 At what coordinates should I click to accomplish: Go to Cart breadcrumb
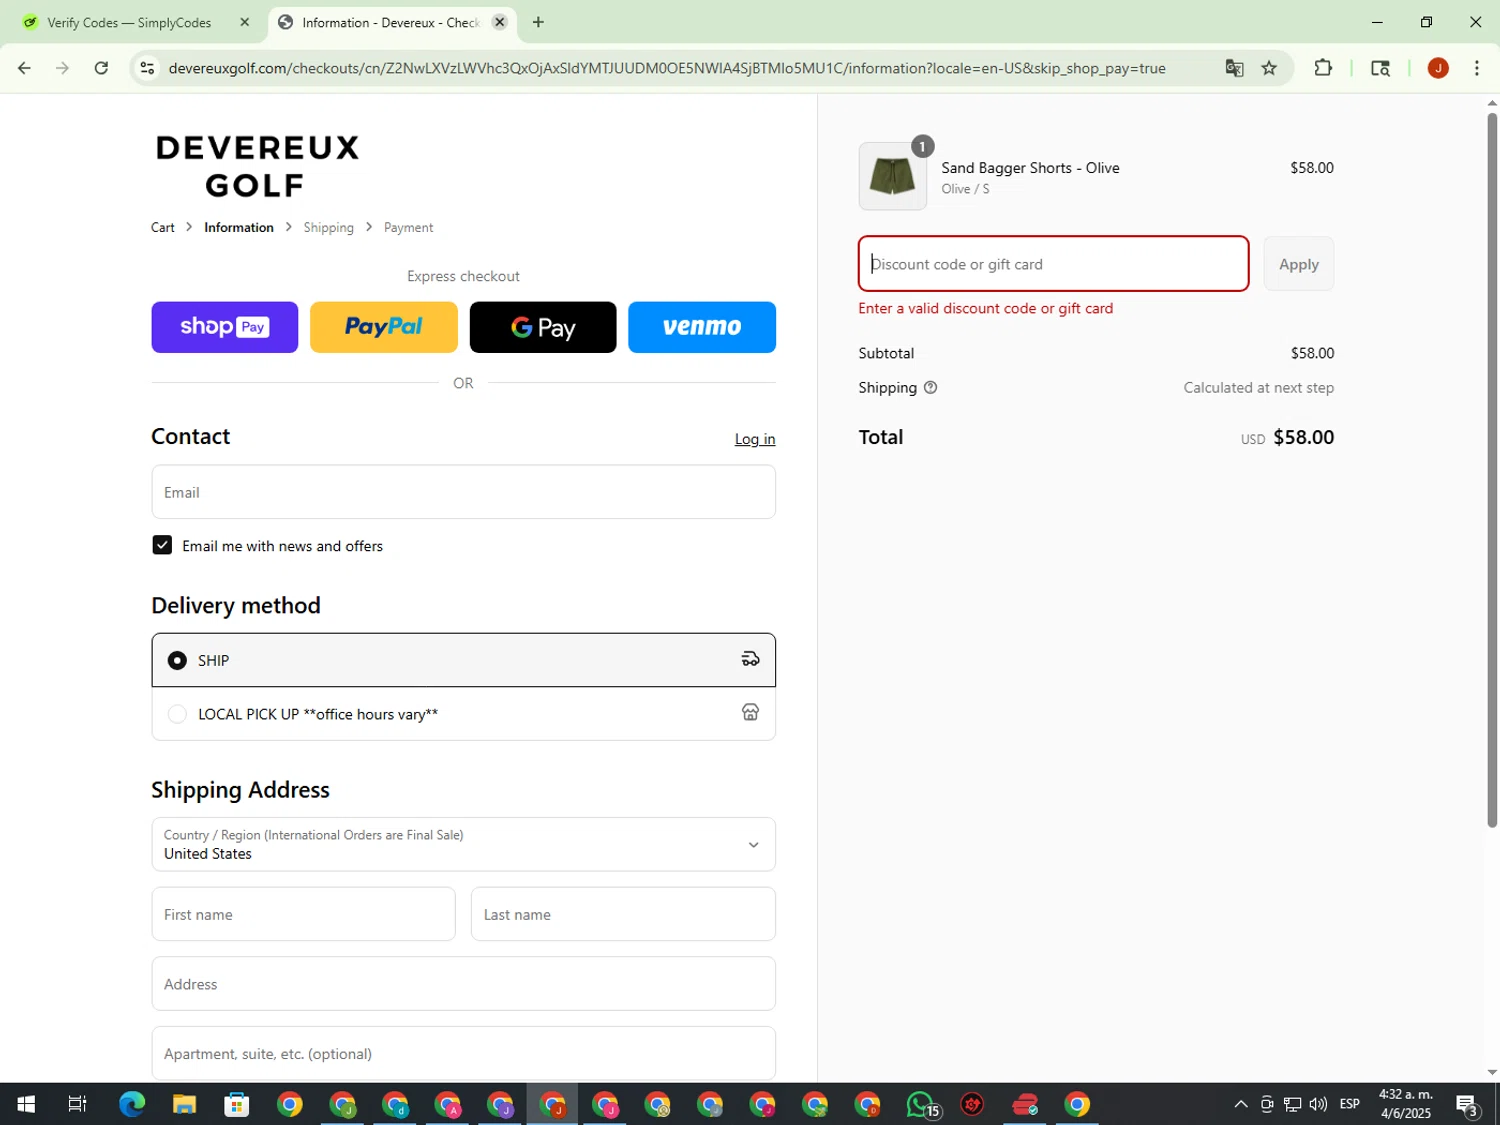pos(163,228)
